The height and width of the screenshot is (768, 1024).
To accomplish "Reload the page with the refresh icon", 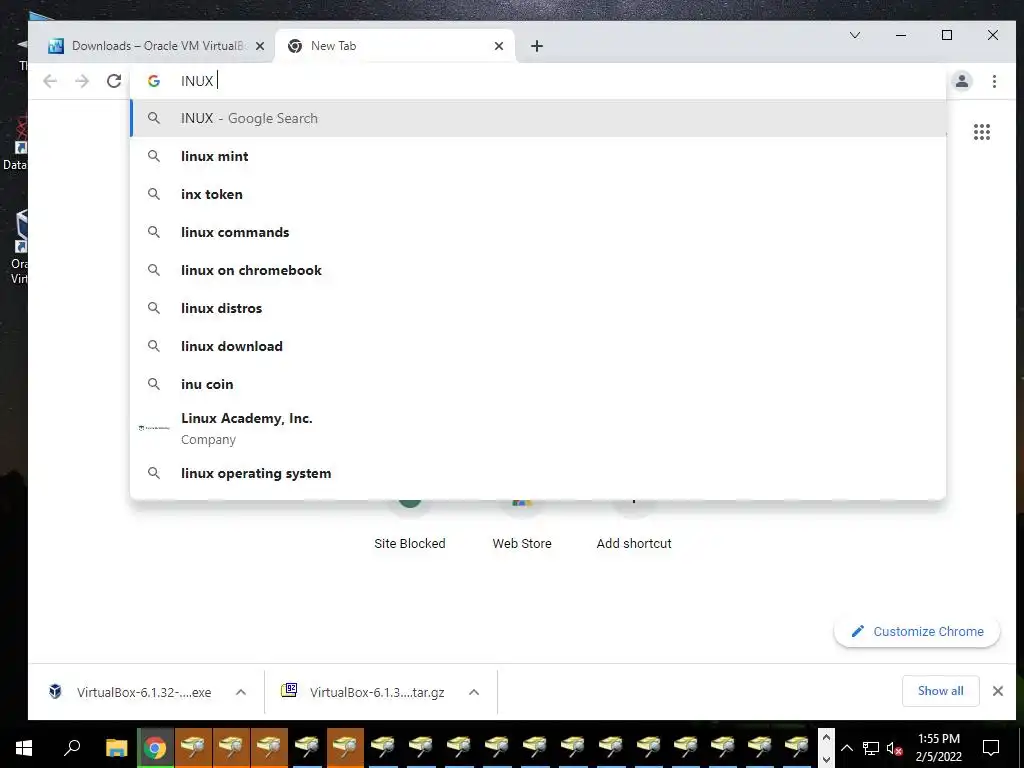I will coord(114,81).
